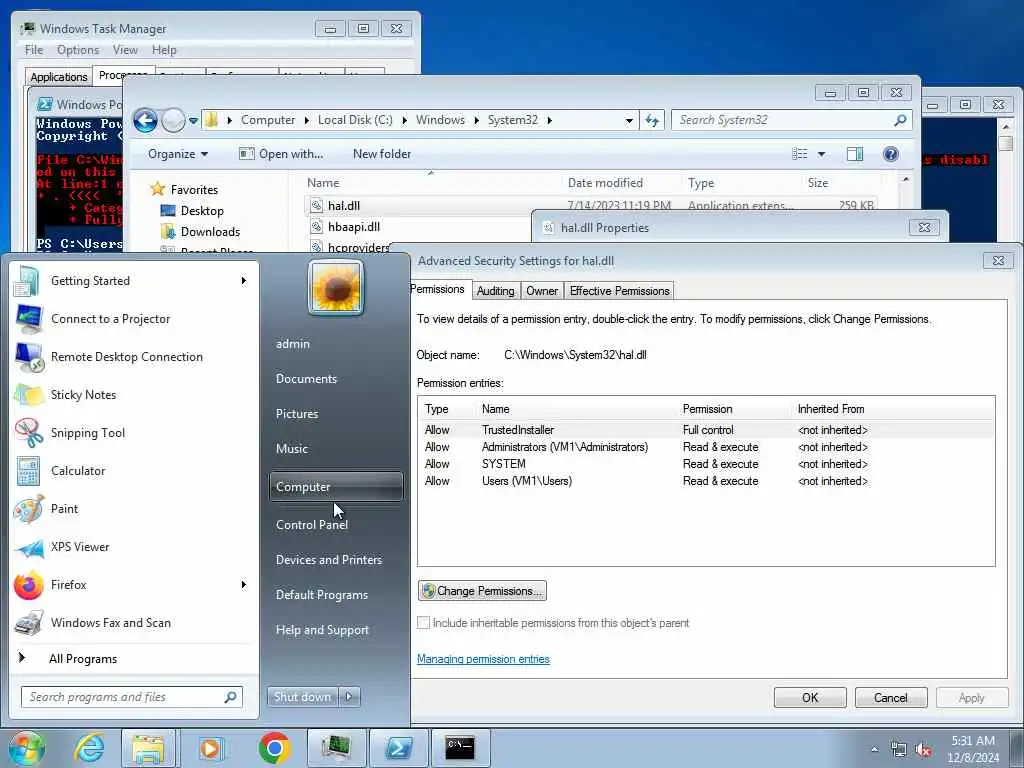
Task: Launch the Snipping Tool
Action: point(134,432)
